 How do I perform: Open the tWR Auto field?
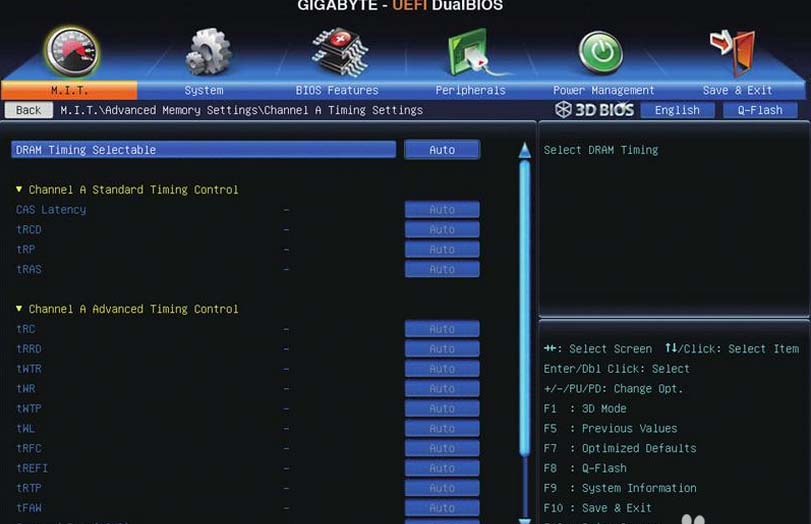tap(442, 388)
